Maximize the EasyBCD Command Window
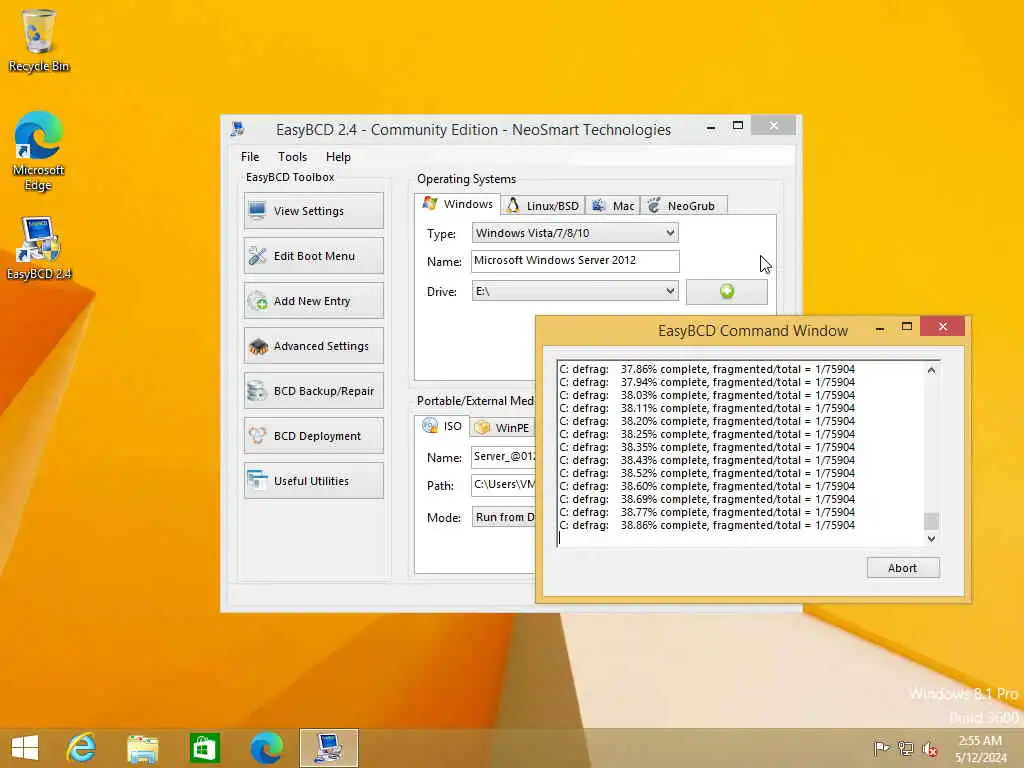Screen dimensions: 1024x768 [906, 327]
